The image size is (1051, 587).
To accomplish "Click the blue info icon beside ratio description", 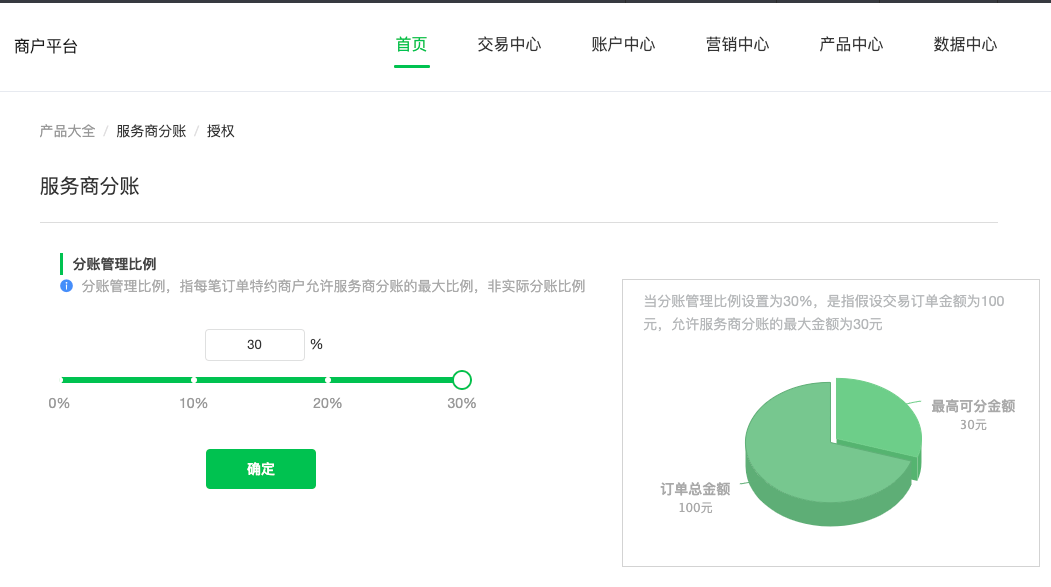I will click(66, 286).
